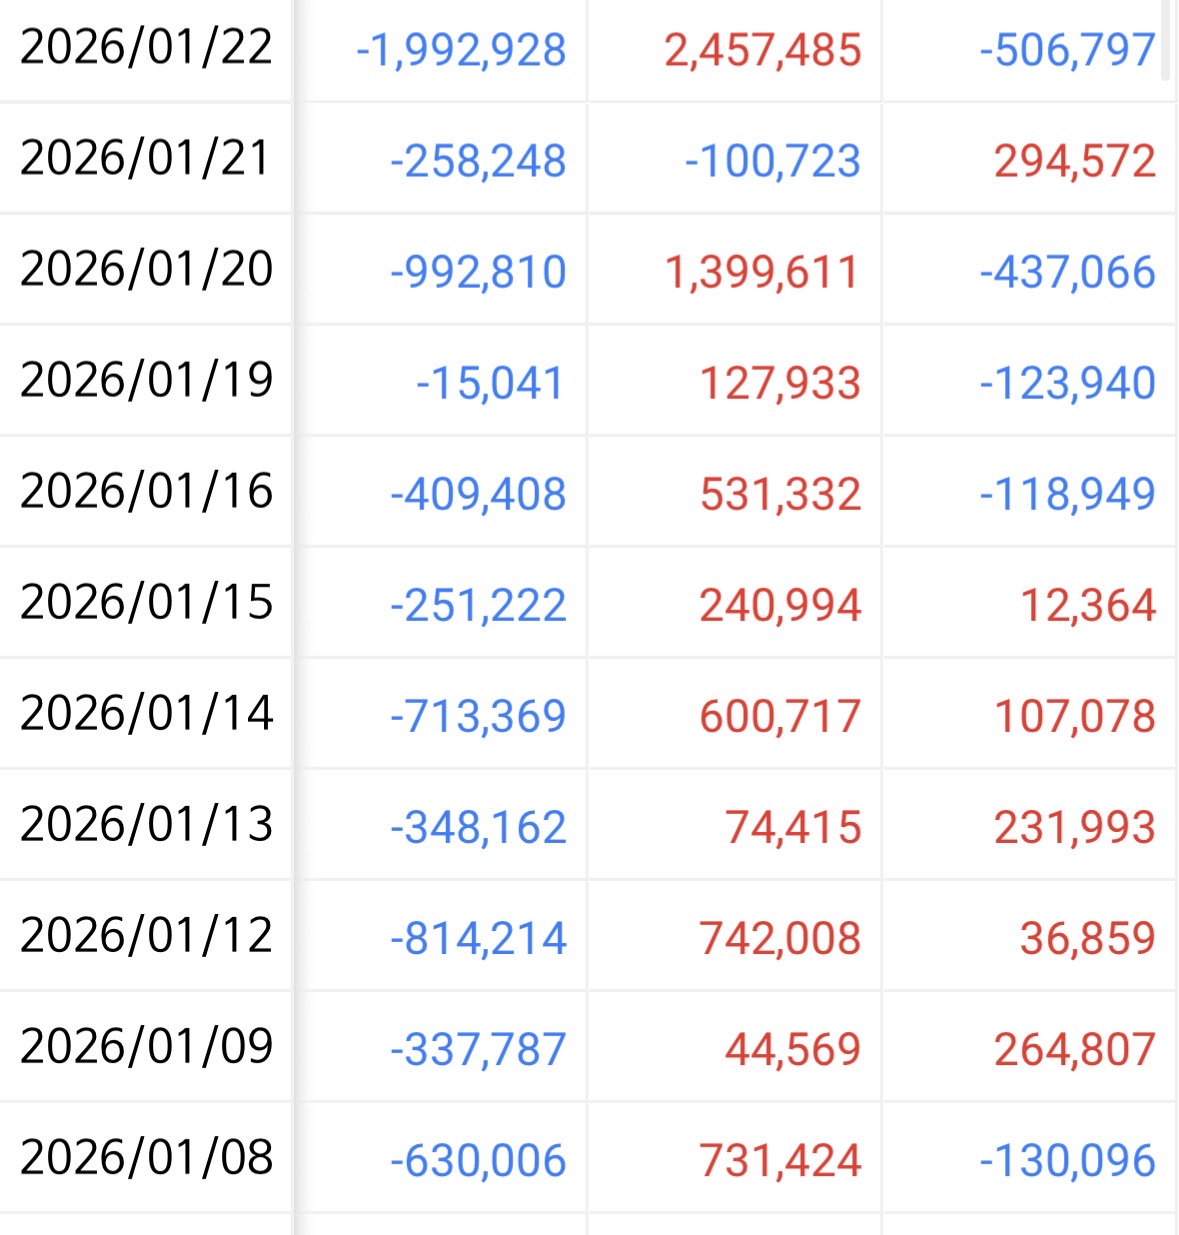
Task: Select the 2026/01/08 date cell
Action: (146, 1157)
